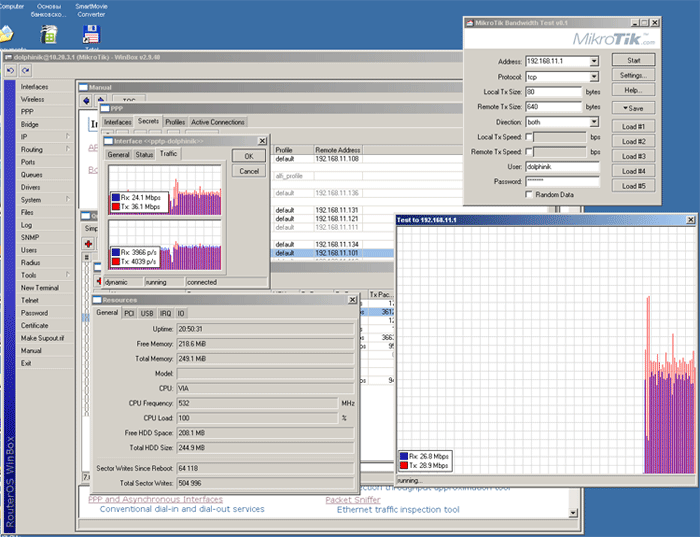Open the Protocol dropdown
This screenshot has width=700, height=537.
pos(594,77)
